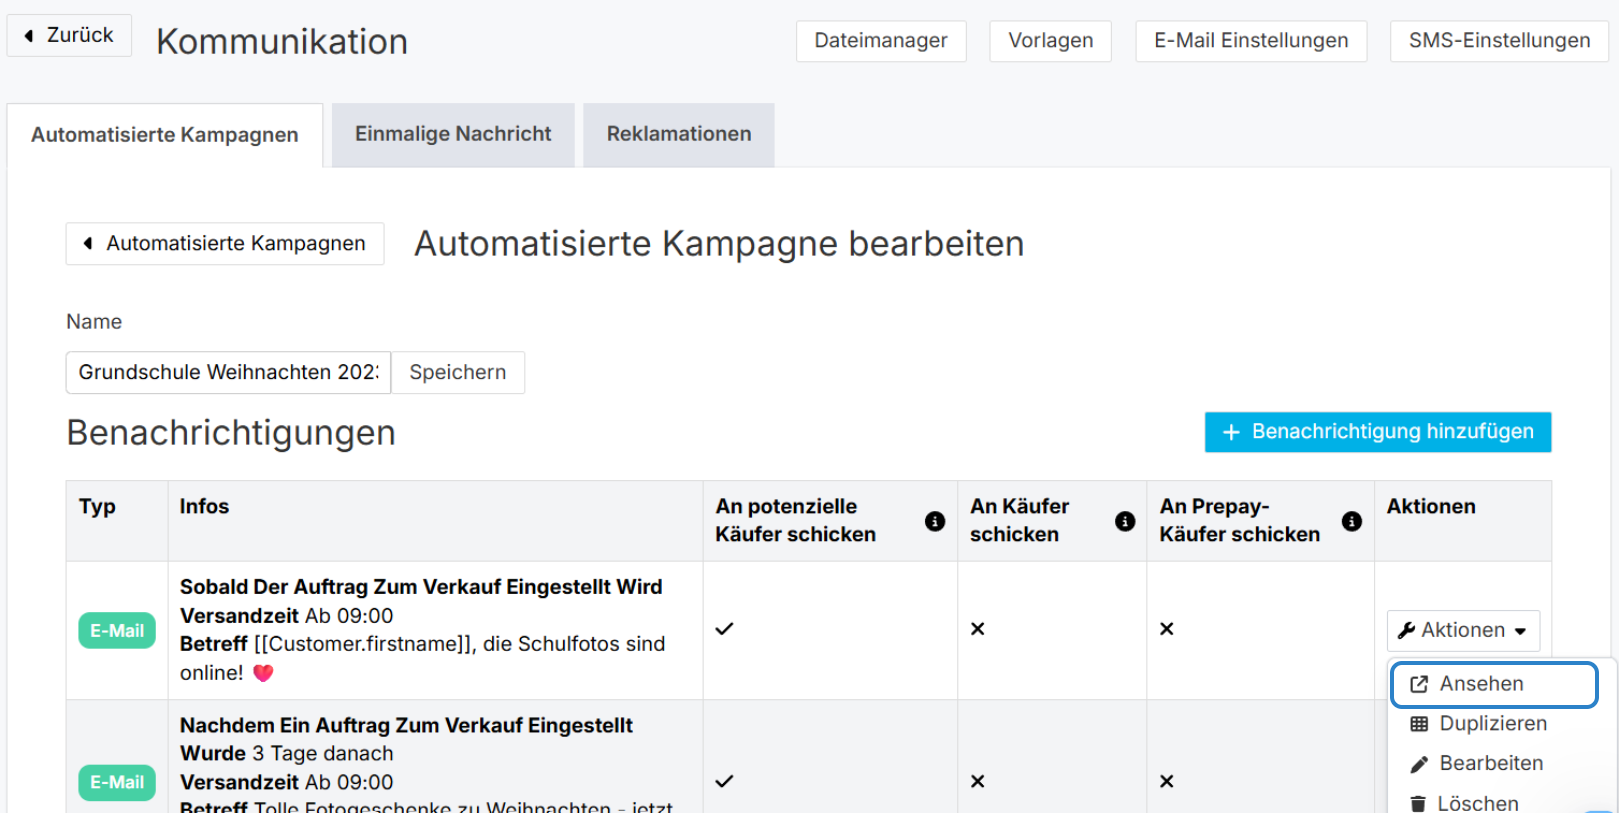Screen dimensions: 1619x813
Task: Open Vorlagen
Action: pyautogui.click(x=1050, y=41)
